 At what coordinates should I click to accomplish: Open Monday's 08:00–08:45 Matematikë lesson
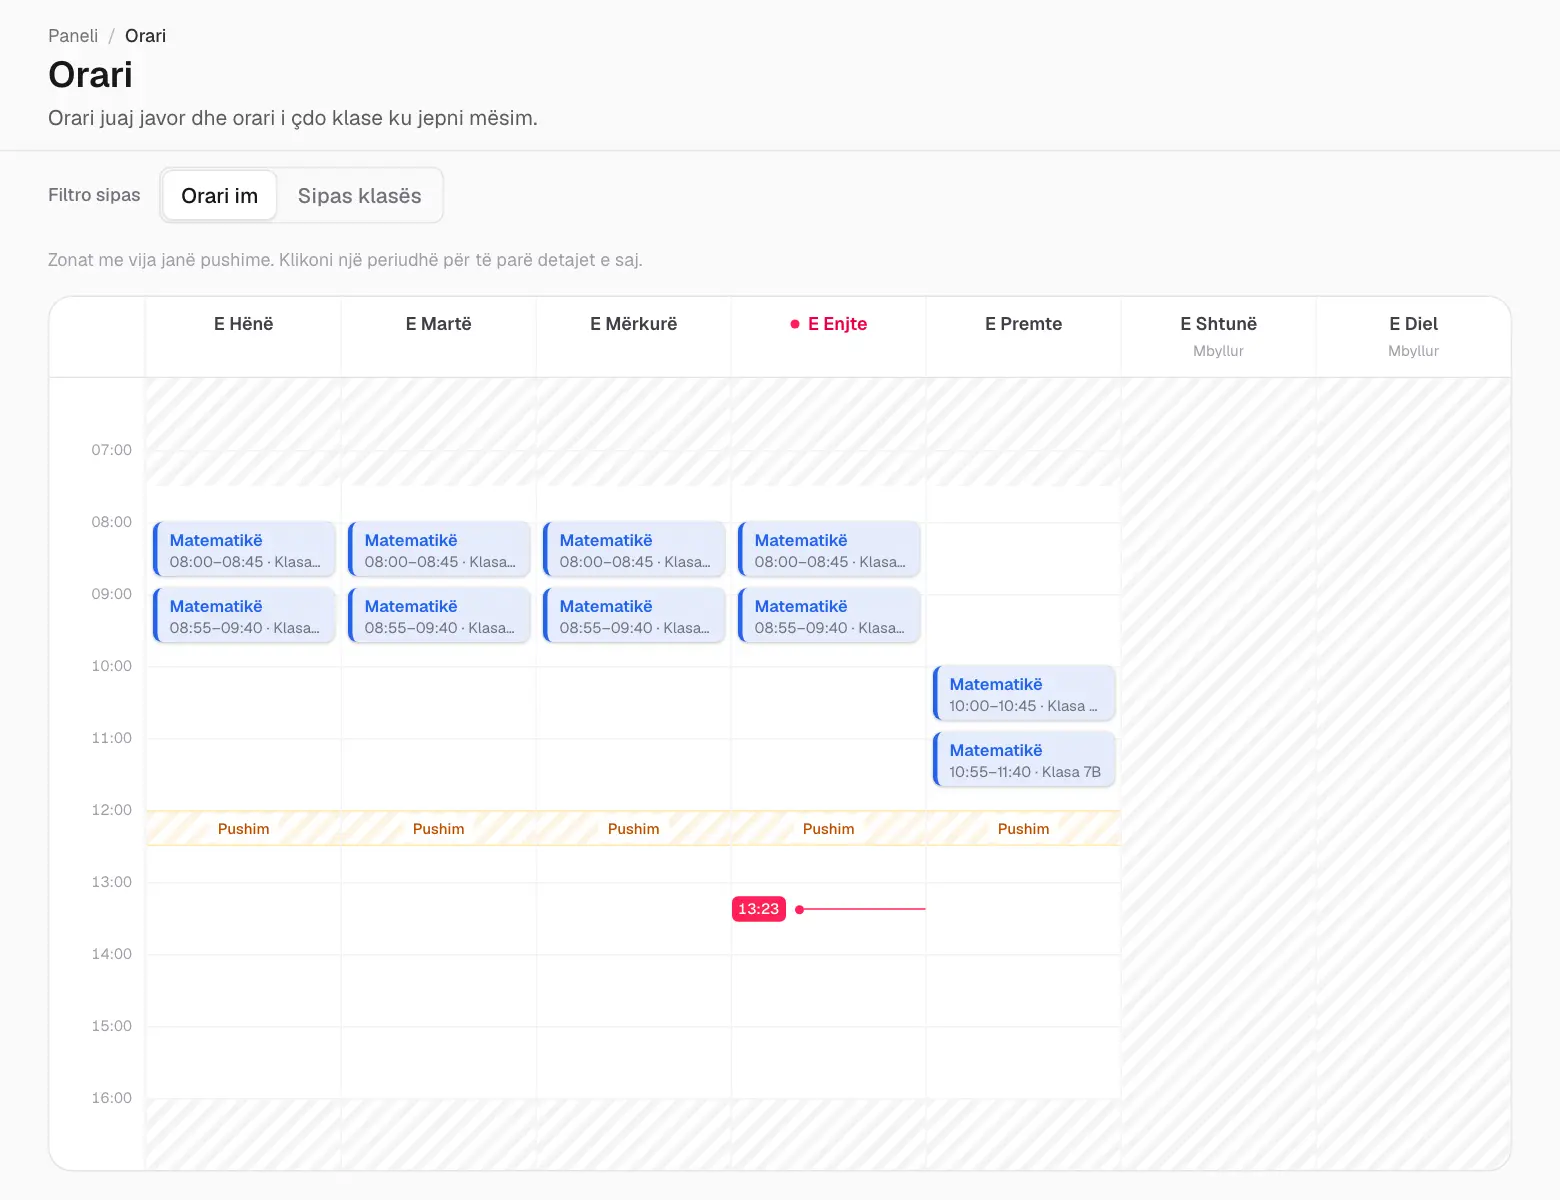click(x=244, y=549)
